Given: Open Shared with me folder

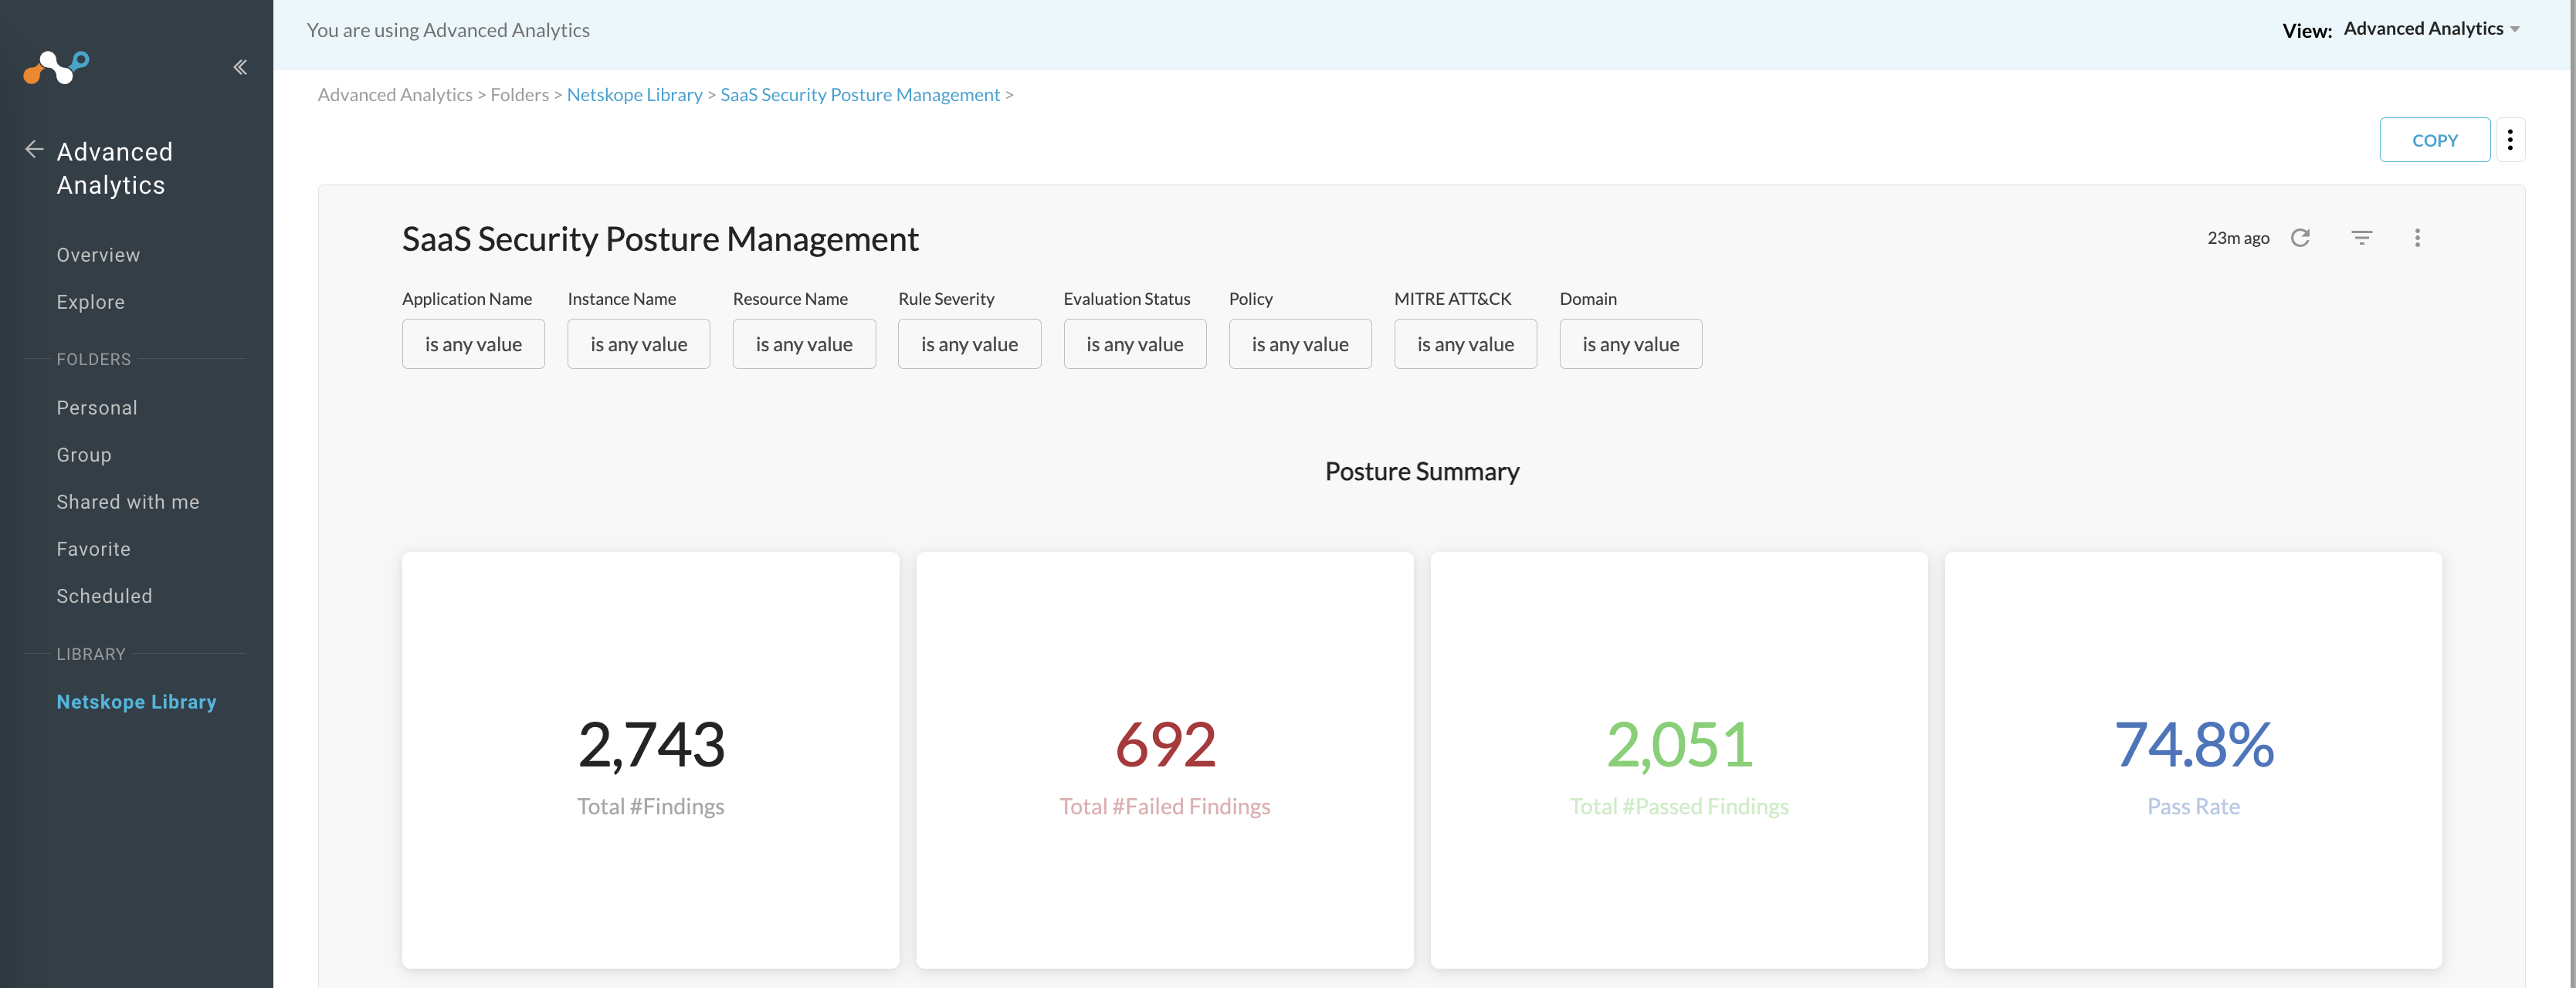Looking at the screenshot, I should click(x=128, y=502).
